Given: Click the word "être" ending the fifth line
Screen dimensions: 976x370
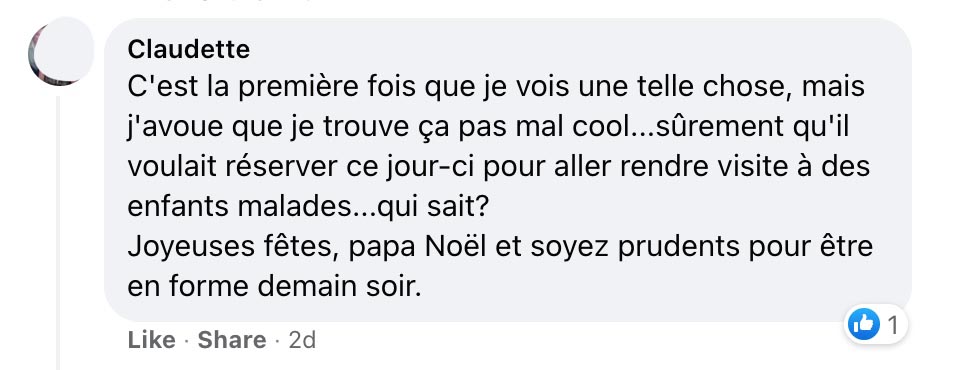Looking at the screenshot, I should click(843, 247).
